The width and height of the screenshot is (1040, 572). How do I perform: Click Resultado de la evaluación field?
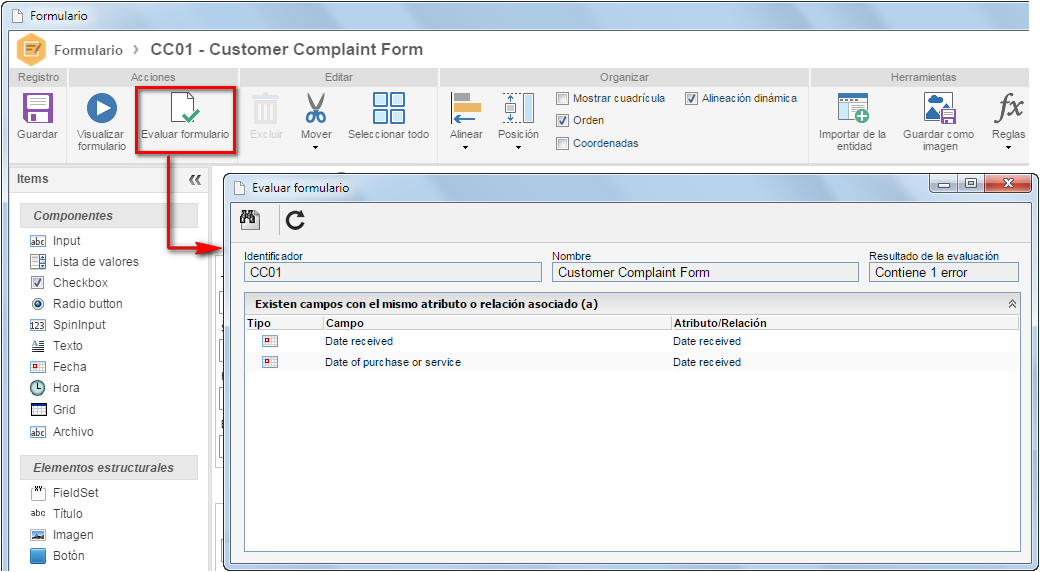tap(944, 272)
